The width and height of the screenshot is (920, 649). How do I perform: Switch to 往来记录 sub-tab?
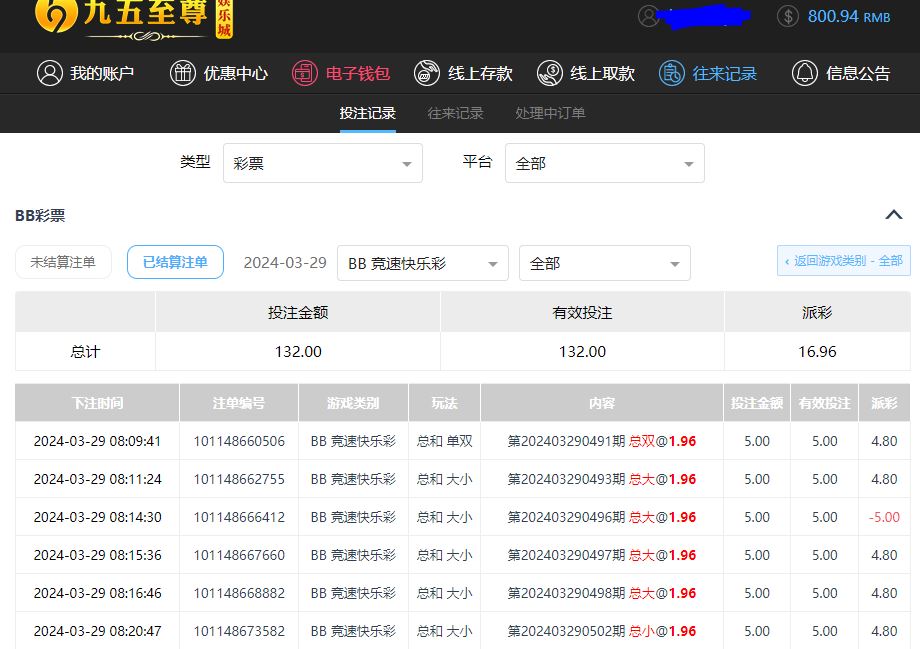click(455, 113)
